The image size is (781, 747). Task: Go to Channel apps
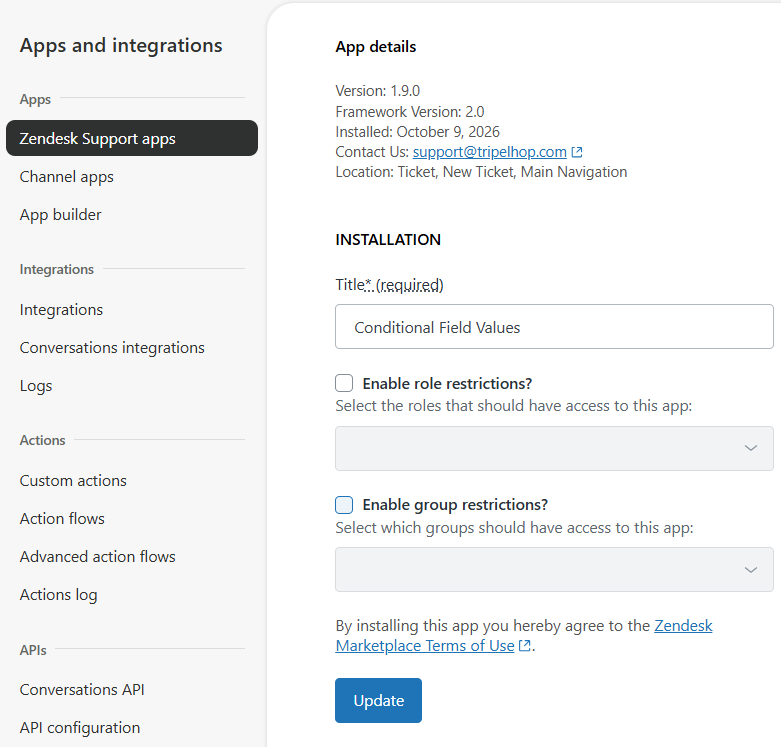67,177
